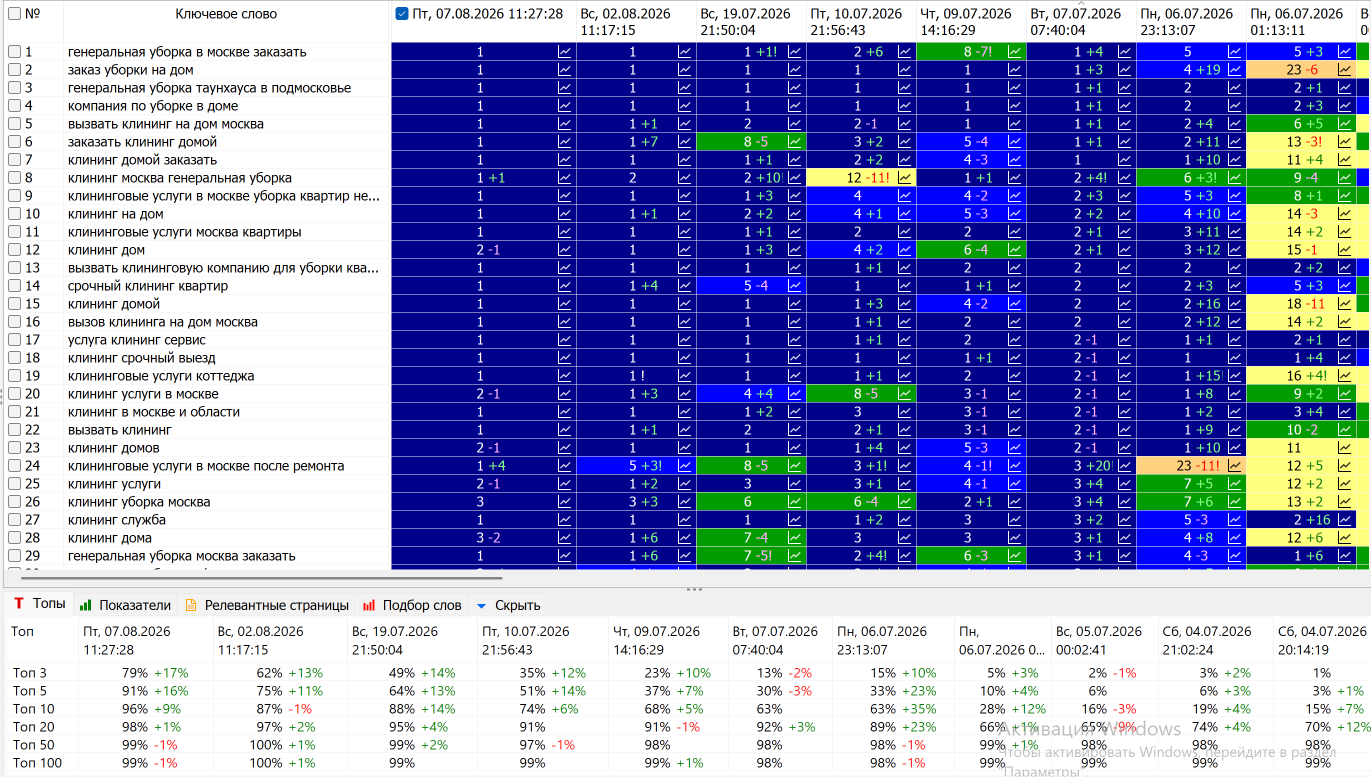This screenshot has width=1371, height=777.
Task: Open the chart icon for 'срочный клининг квартир' on 19.07.2026
Action: [x=795, y=286]
